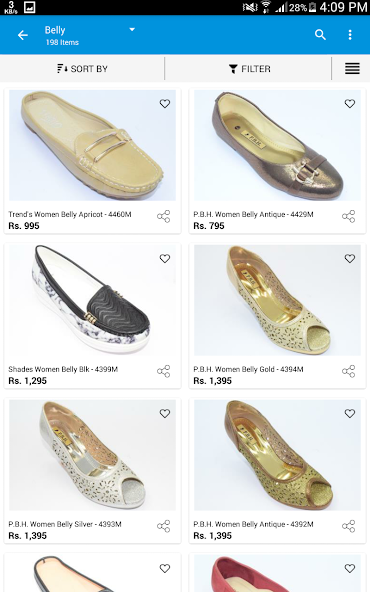View the gold peep-toe P.B.H. shoe image
The width and height of the screenshot is (370, 592).
coord(278,300)
